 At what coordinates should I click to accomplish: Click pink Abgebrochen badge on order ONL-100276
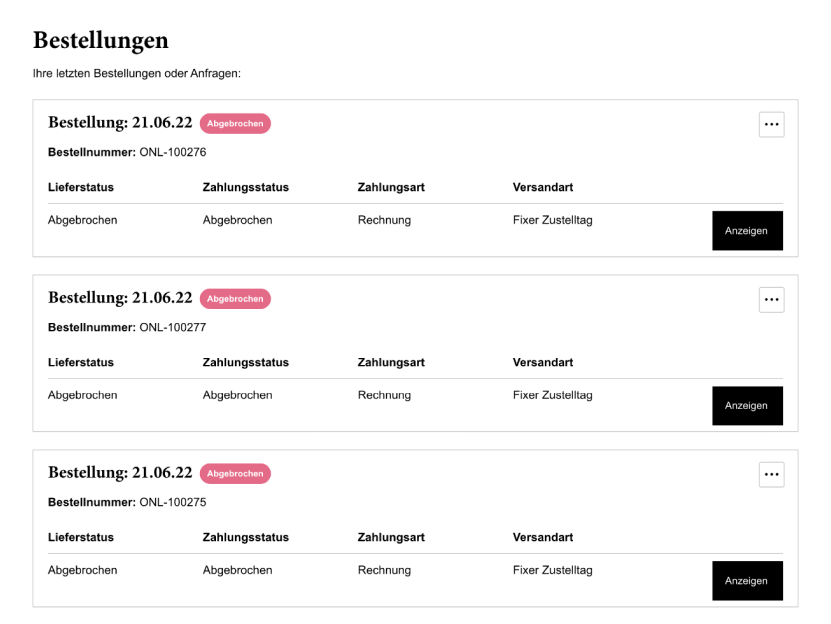pos(235,123)
